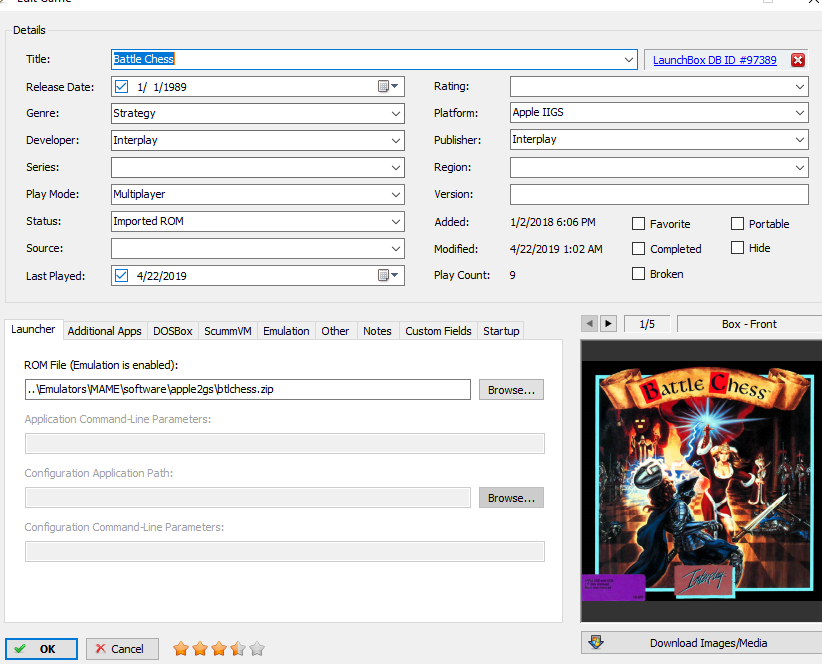The width and height of the screenshot is (822, 664).
Task: Open Last Played calendar picker icon
Action: coord(388,275)
